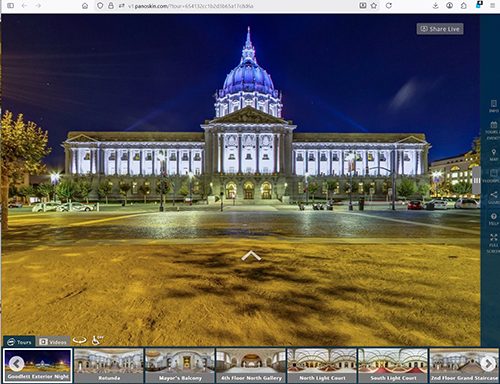The image size is (500, 384).
Task: Click the site security padlock icon
Action: pyautogui.click(x=111, y=6)
